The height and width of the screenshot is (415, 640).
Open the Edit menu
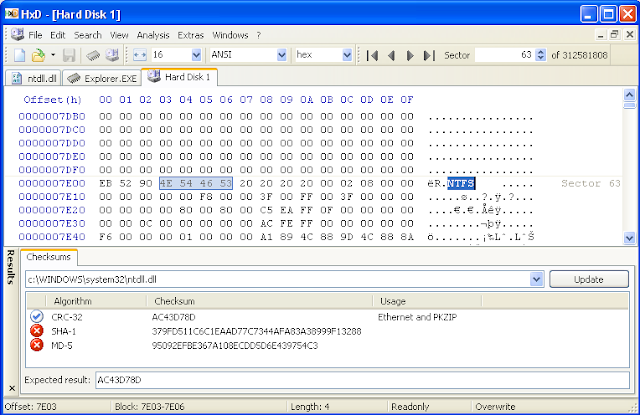coord(58,35)
